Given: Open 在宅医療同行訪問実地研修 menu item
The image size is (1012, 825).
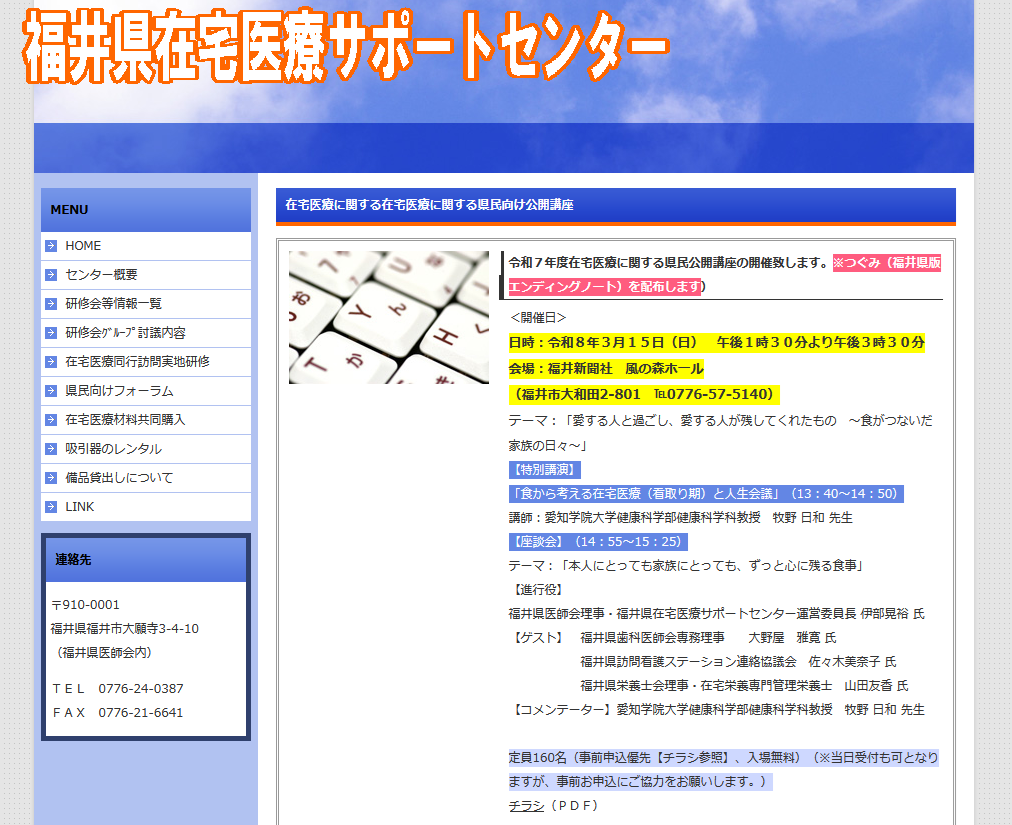Looking at the screenshot, I should pos(137,362).
